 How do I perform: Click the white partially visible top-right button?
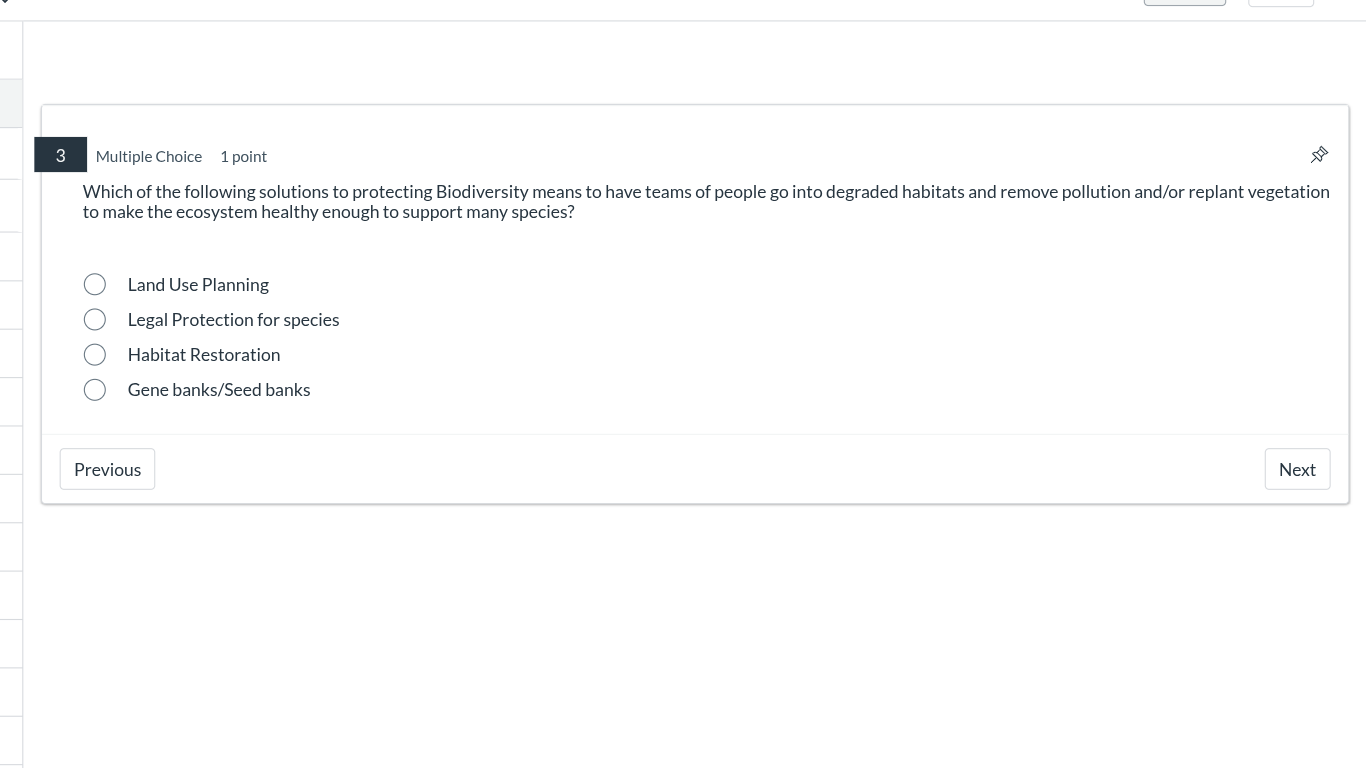1280,3
